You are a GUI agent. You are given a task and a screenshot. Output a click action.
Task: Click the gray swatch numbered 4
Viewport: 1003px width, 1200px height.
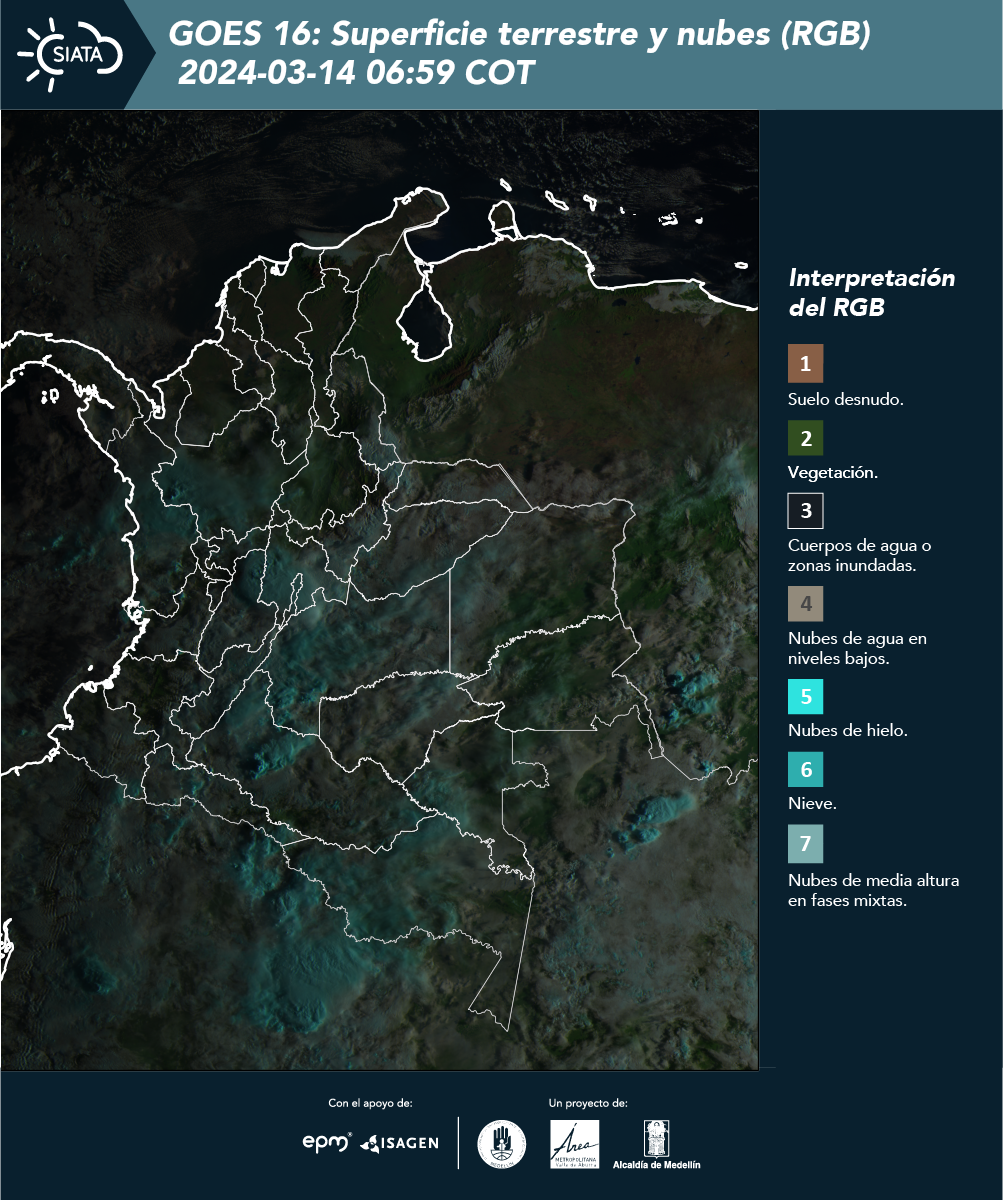[x=805, y=604]
